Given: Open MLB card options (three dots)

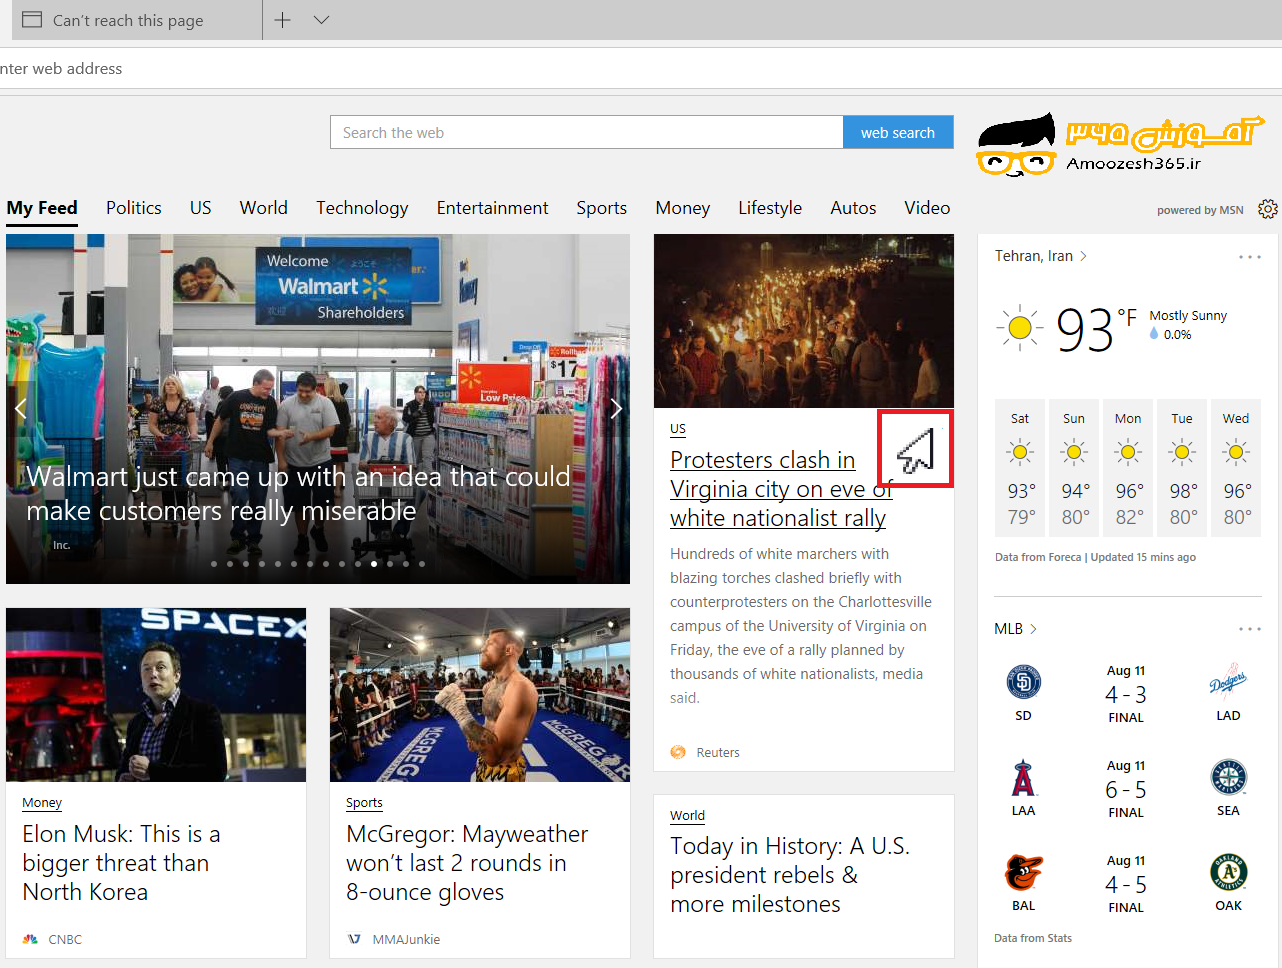Looking at the screenshot, I should (1250, 629).
